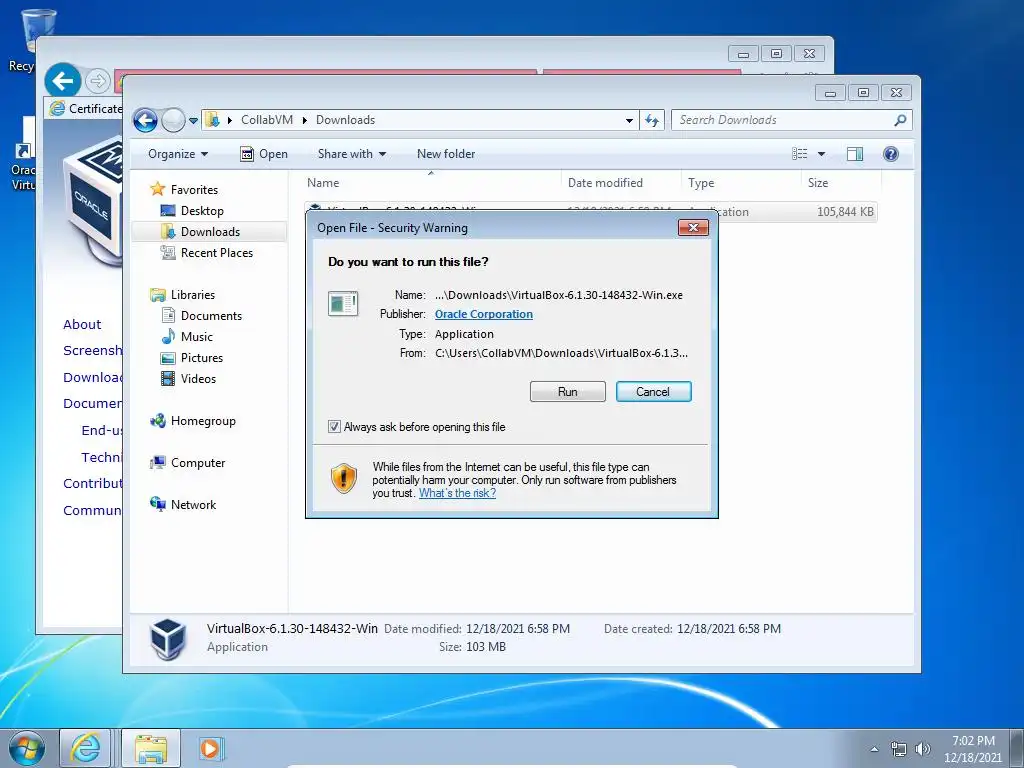Click Run in the security warning
The image size is (1024, 768).
568,392
